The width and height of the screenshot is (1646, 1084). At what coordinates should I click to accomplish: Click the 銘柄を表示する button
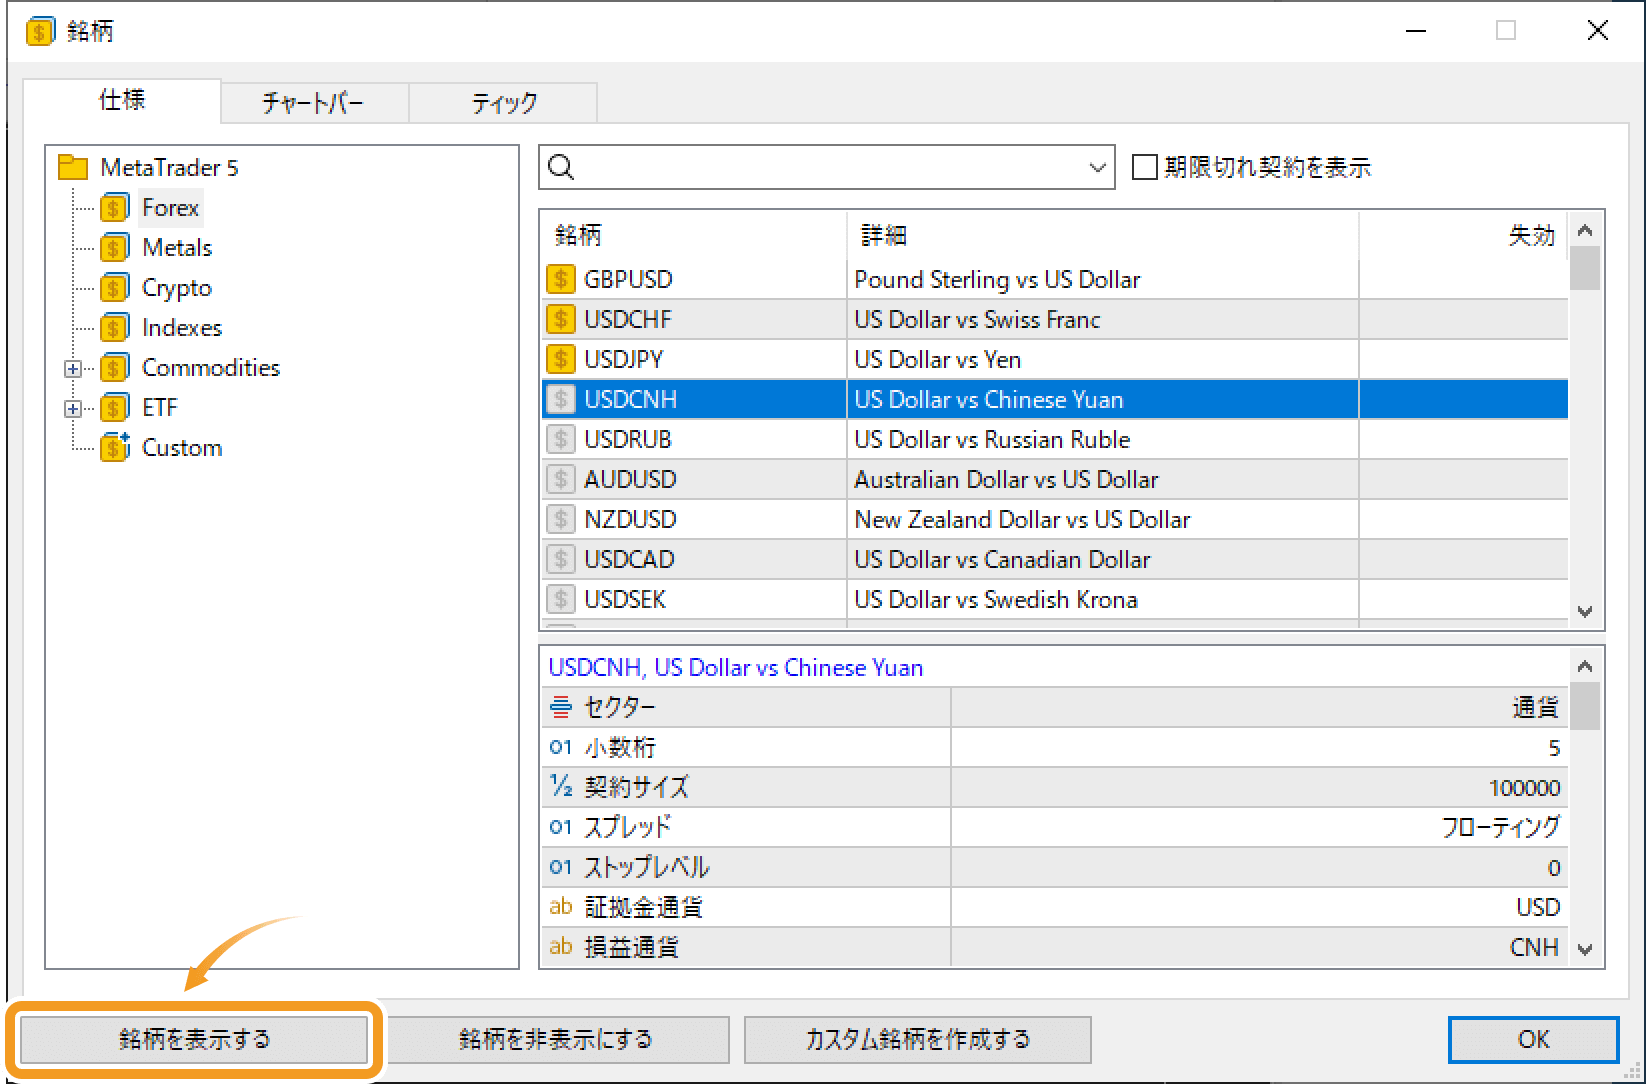(x=195, y=1039)
